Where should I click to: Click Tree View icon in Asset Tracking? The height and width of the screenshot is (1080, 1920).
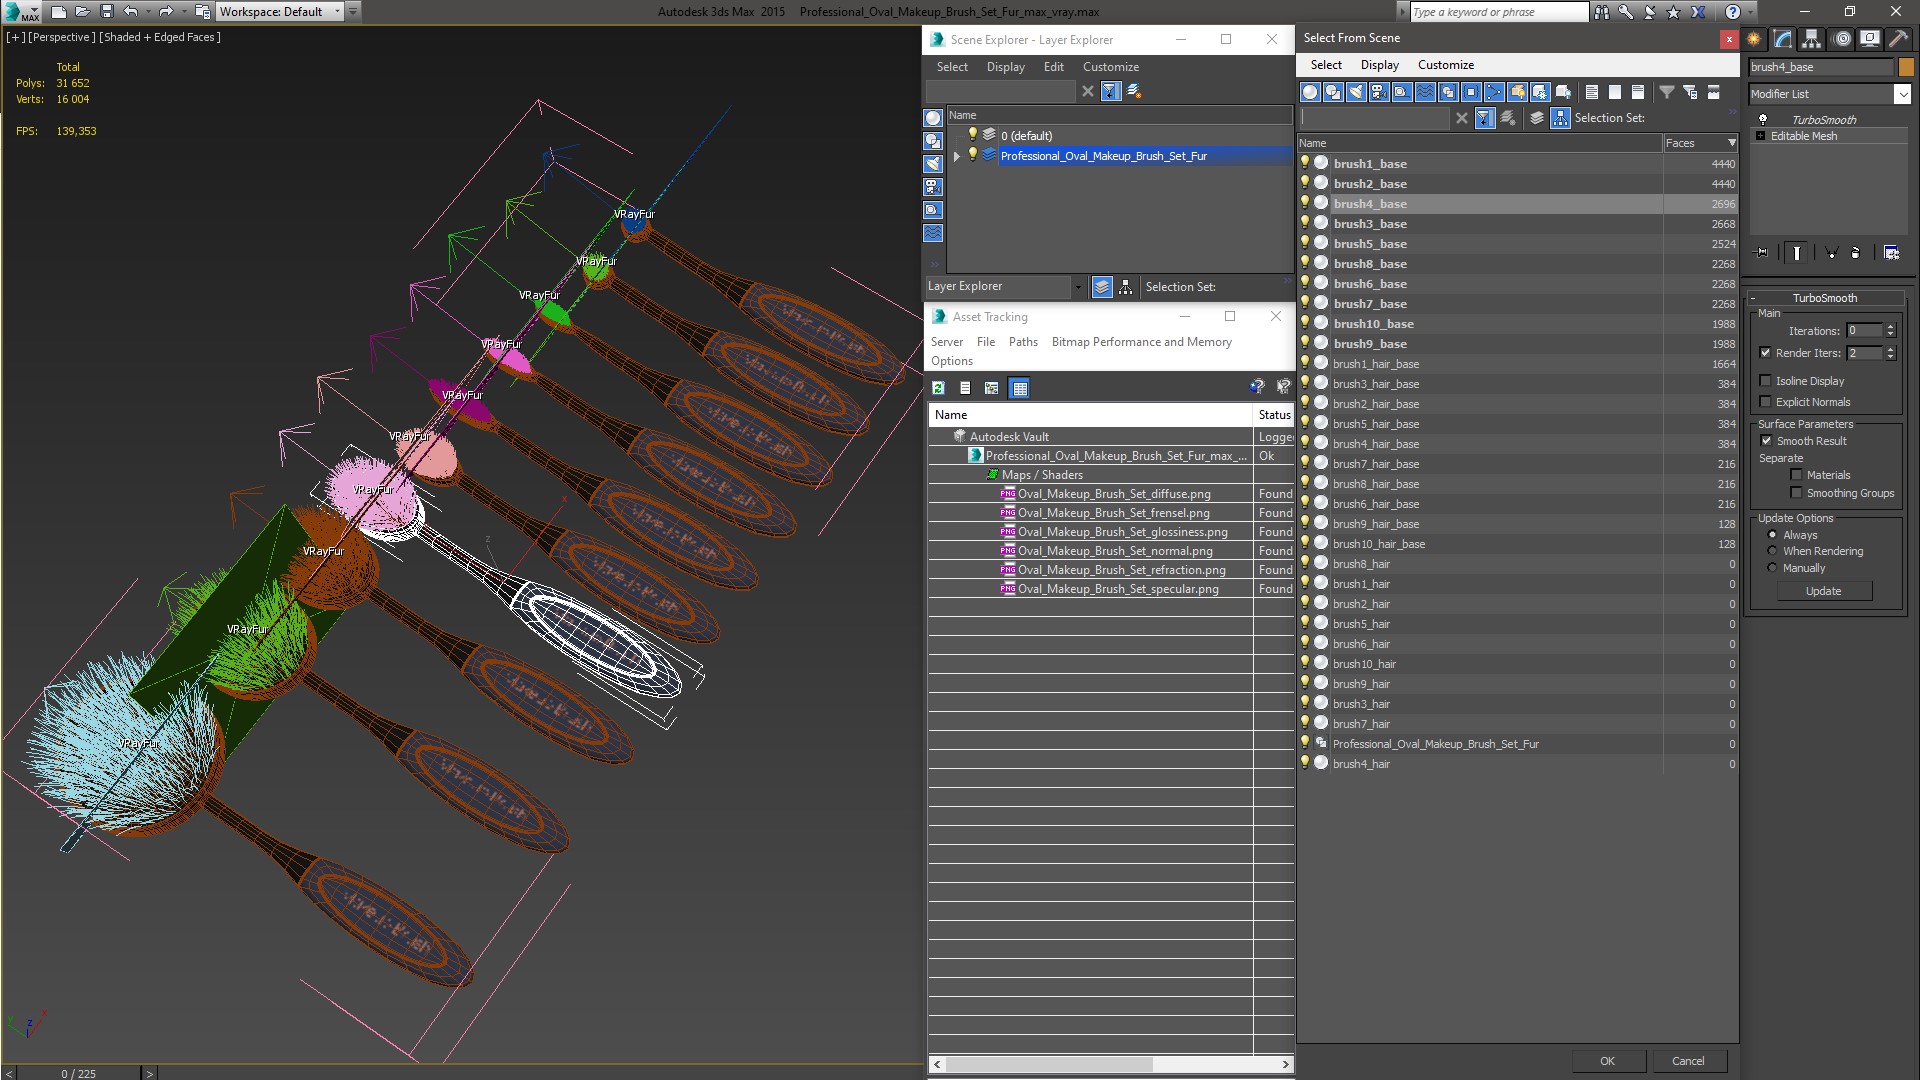[991, 388]
